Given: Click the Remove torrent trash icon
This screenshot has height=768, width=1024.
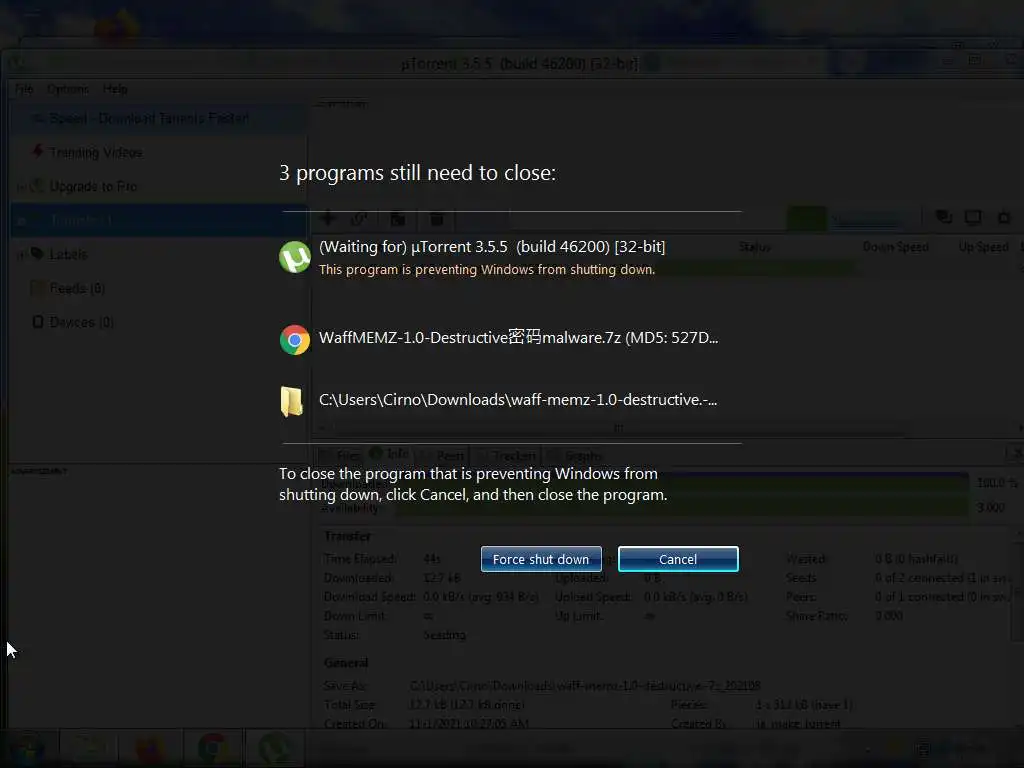Looking at the screenshot, I should [x=437, y=219].
